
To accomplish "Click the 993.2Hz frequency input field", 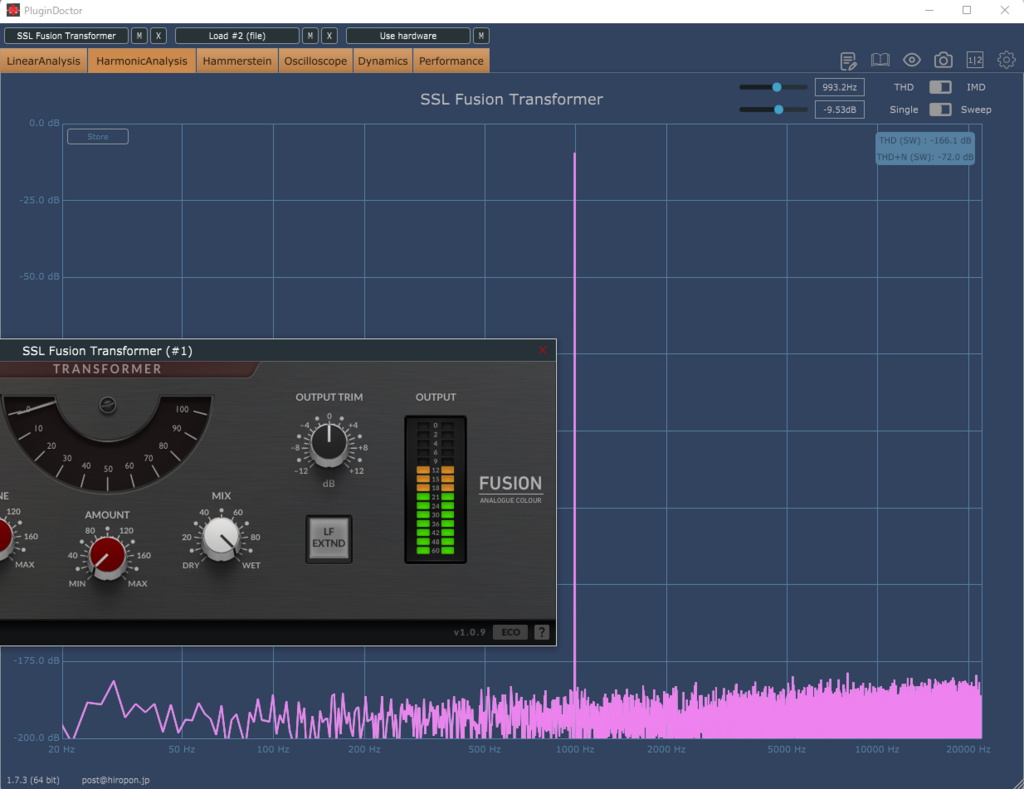I will click(840, 87).
